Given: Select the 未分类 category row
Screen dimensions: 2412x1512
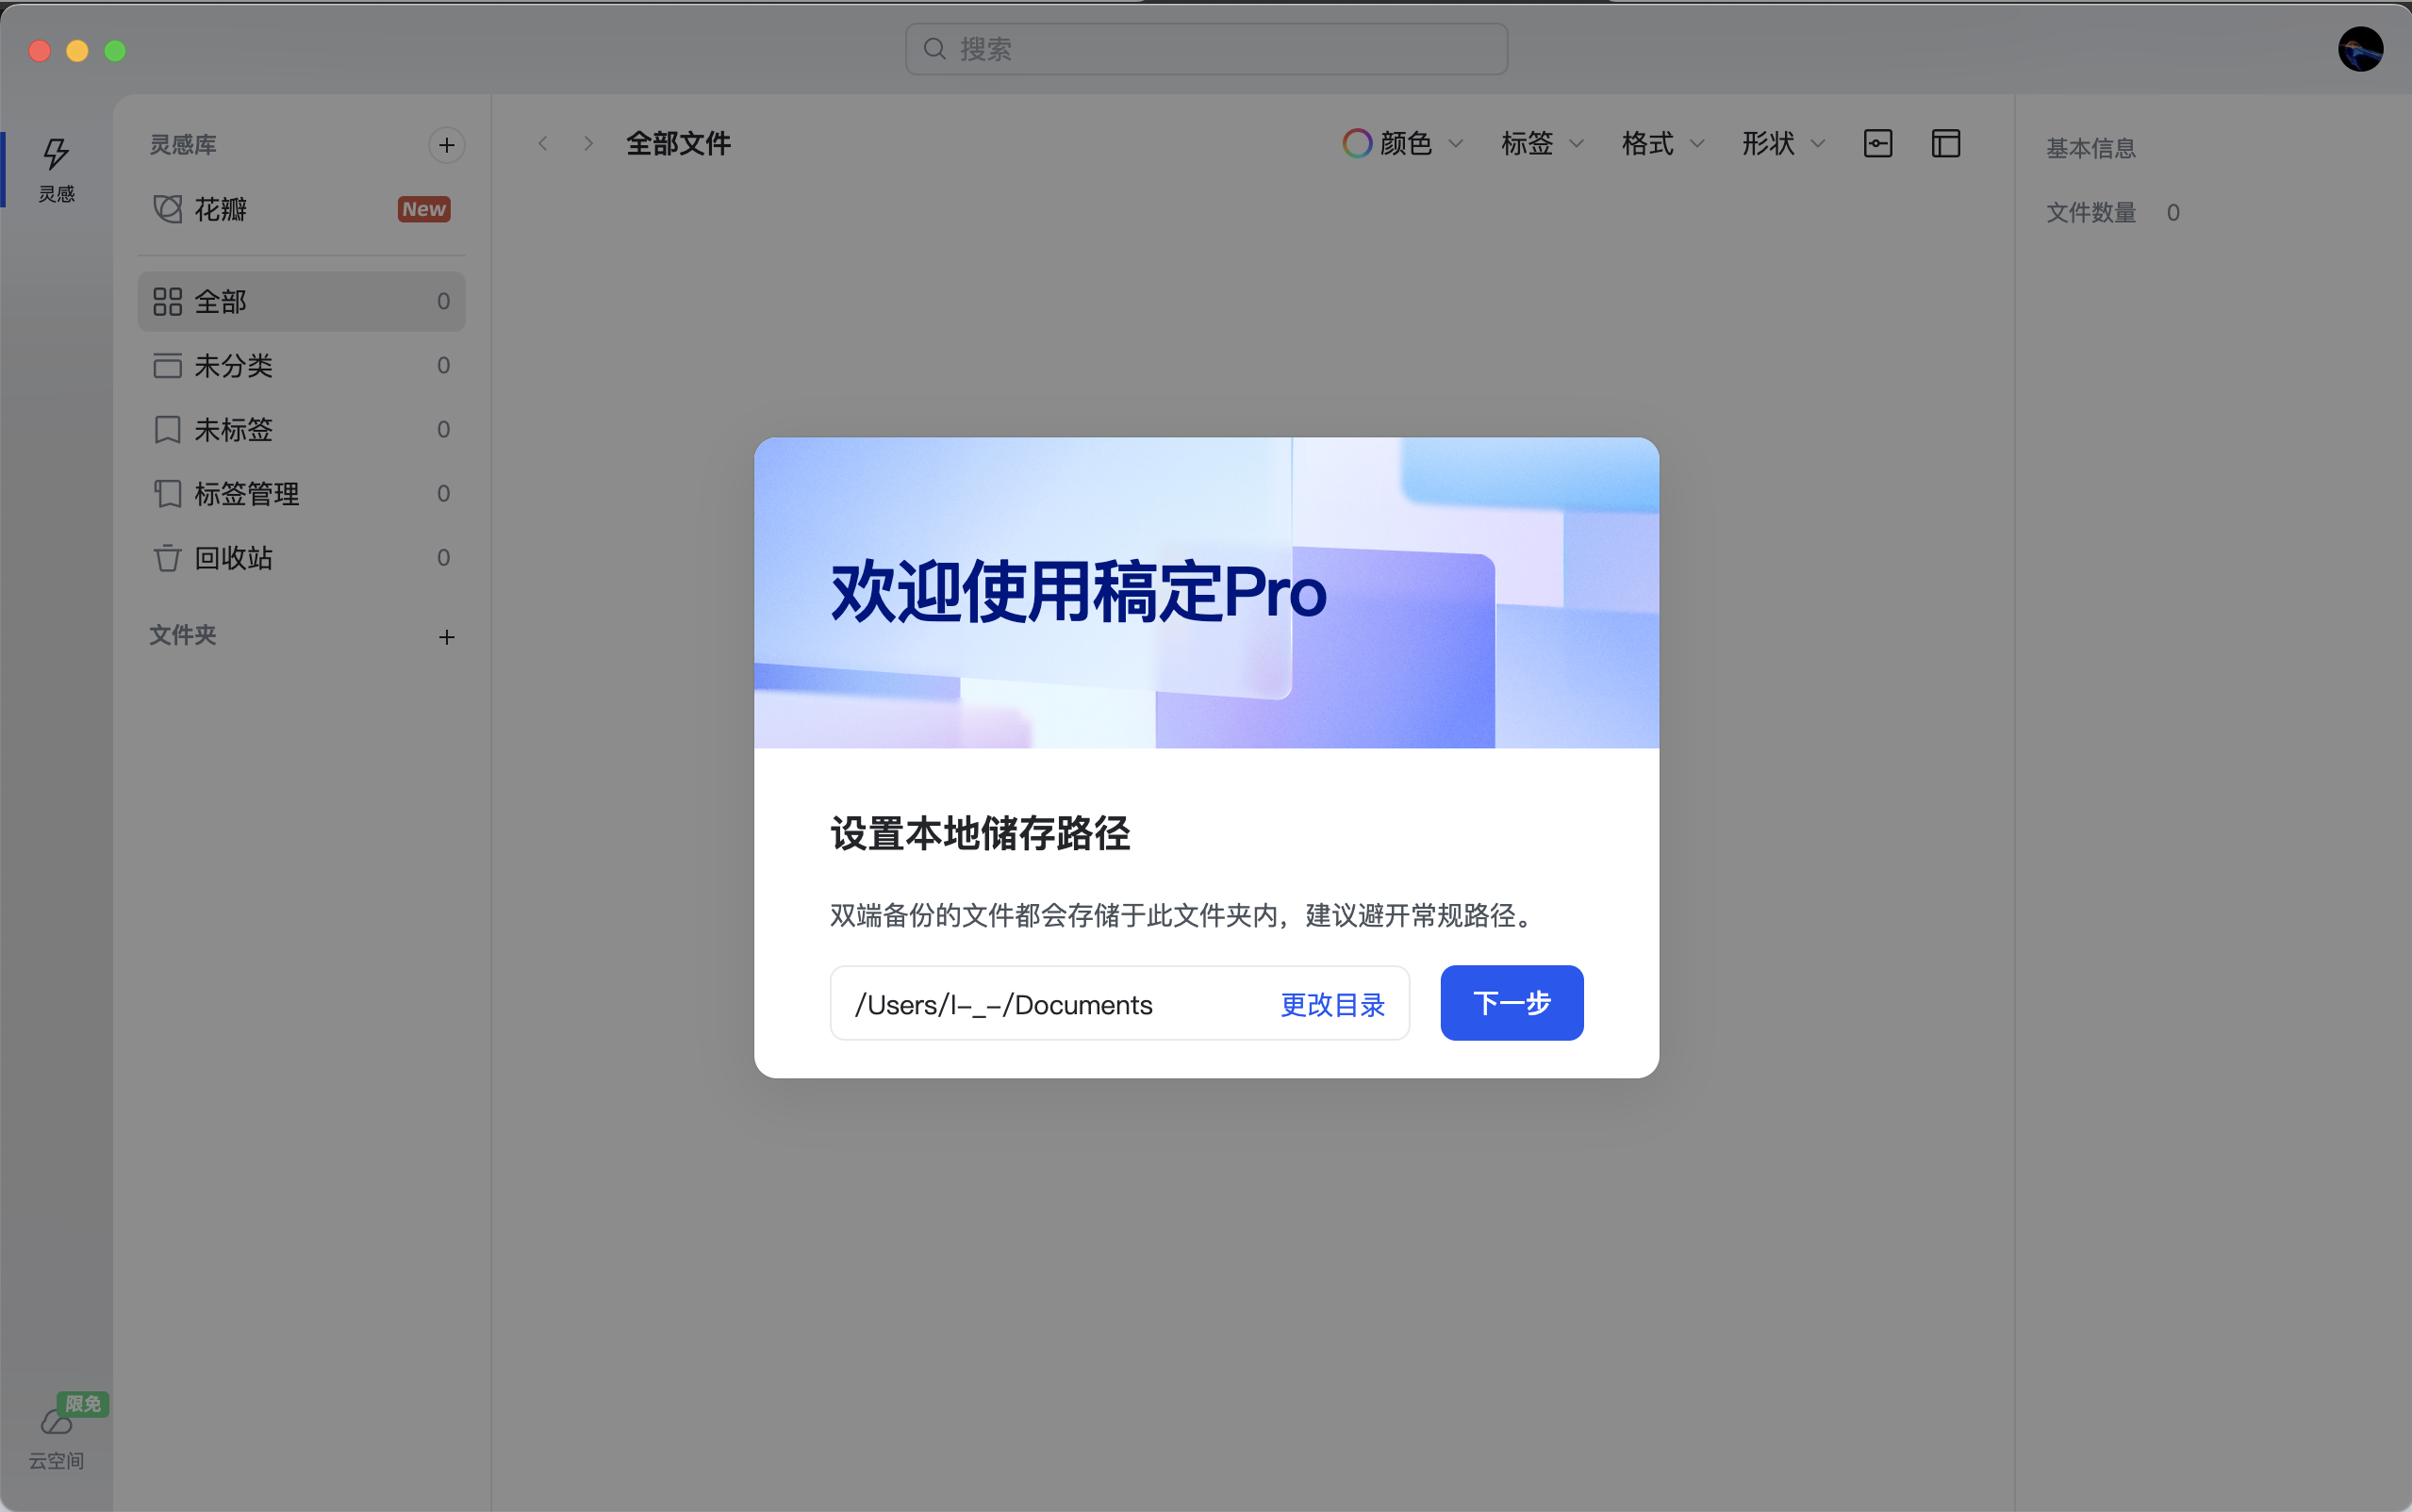Looking at the screenshot, I should pos(301,365).
